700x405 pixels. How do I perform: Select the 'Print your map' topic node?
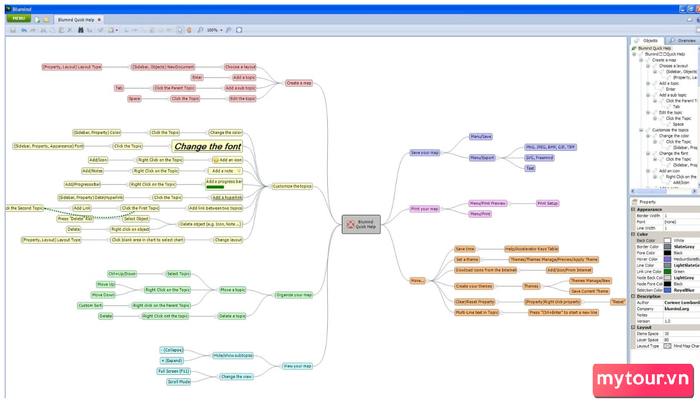tap(425, 209)
